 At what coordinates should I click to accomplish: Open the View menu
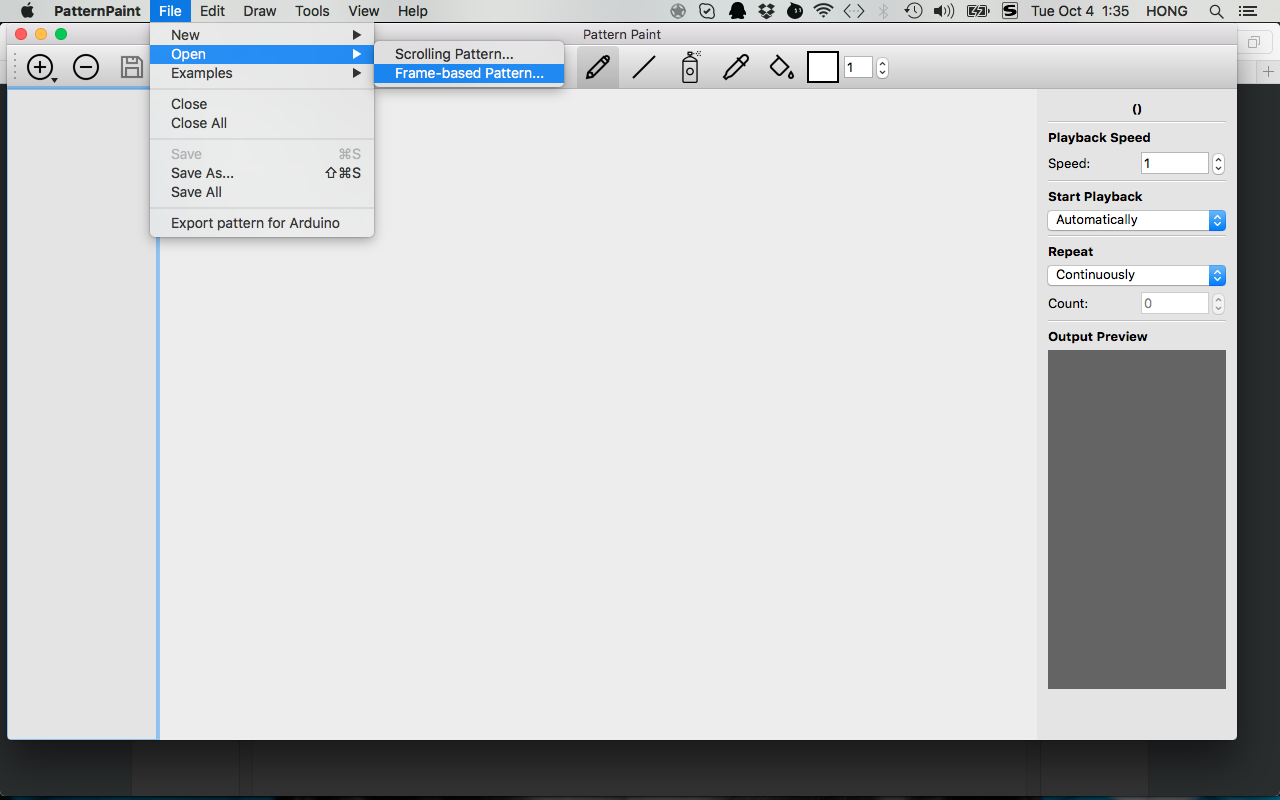tap(364, 11)
